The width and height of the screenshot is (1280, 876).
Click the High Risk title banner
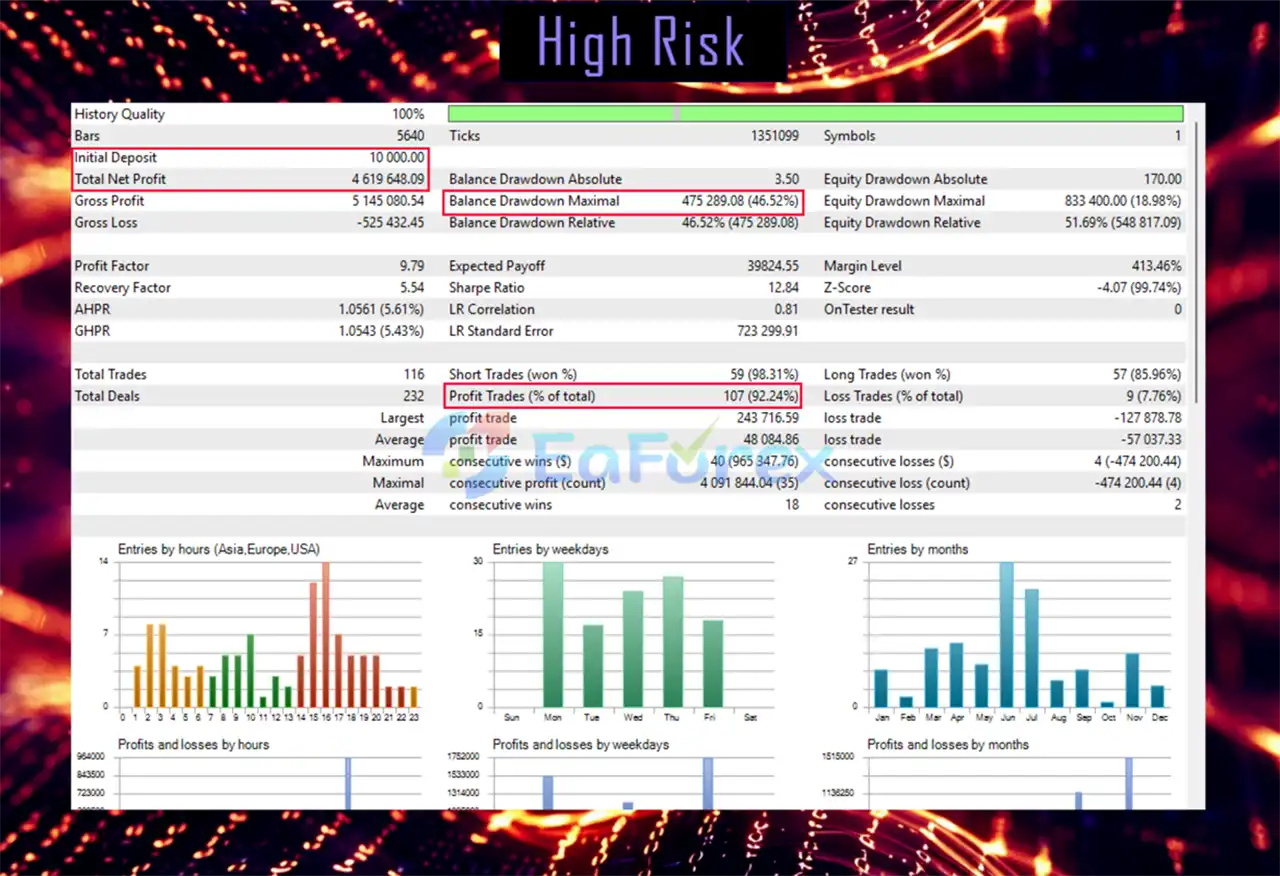(641, 43)
